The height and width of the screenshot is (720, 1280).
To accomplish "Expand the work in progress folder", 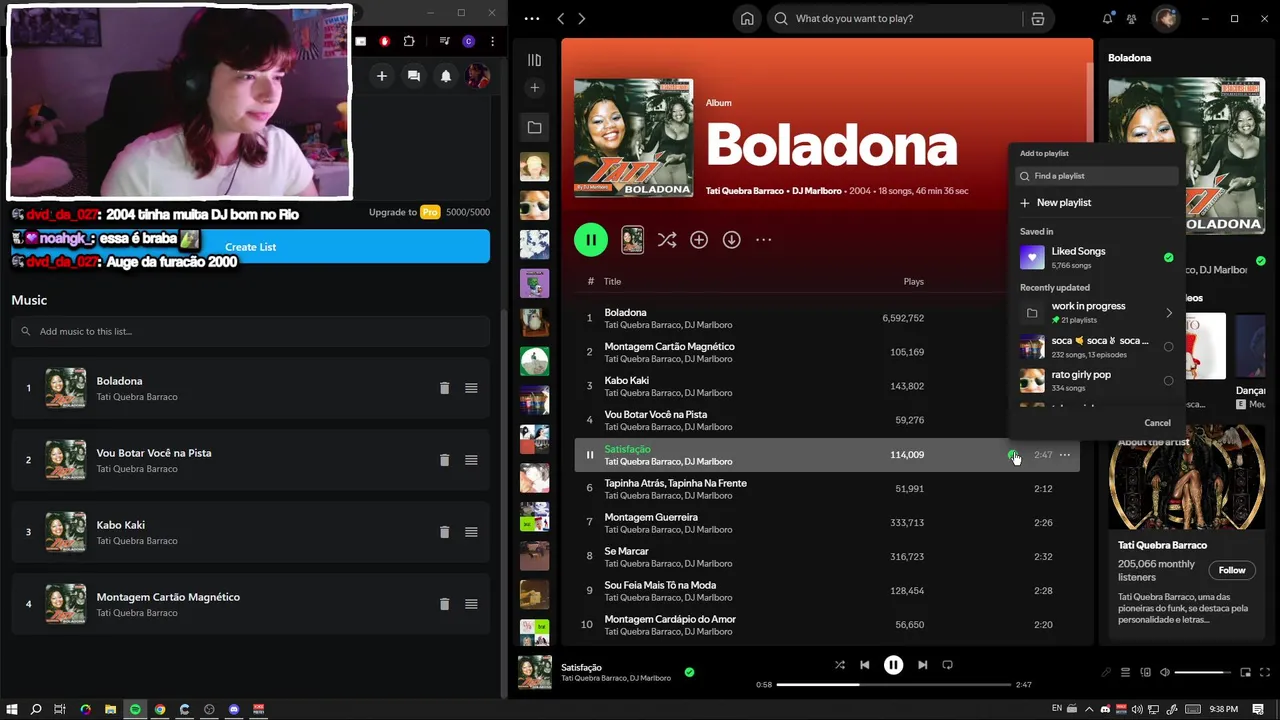I will [x=1168, y=313].
